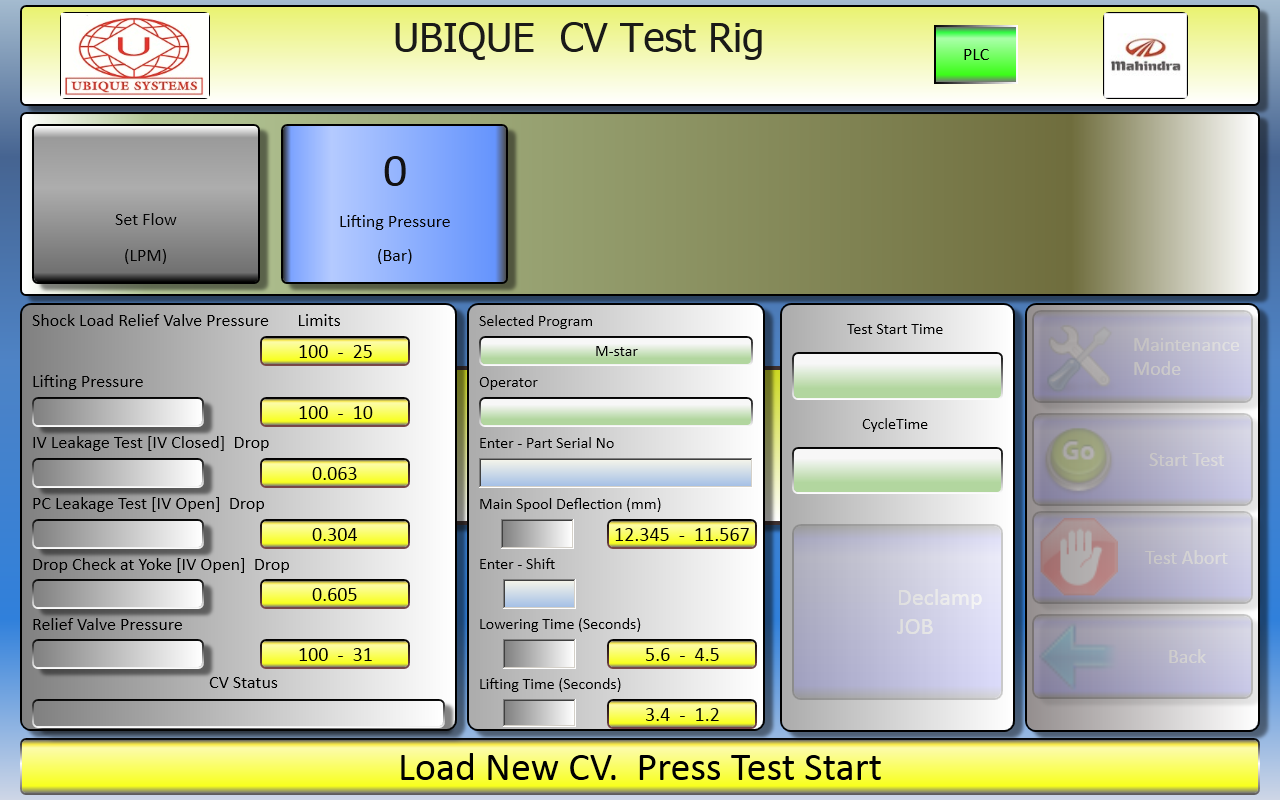This screenshot has width=1280, height=800.
Task: Click the Mahindra logo
Action: click(1145, 55)
